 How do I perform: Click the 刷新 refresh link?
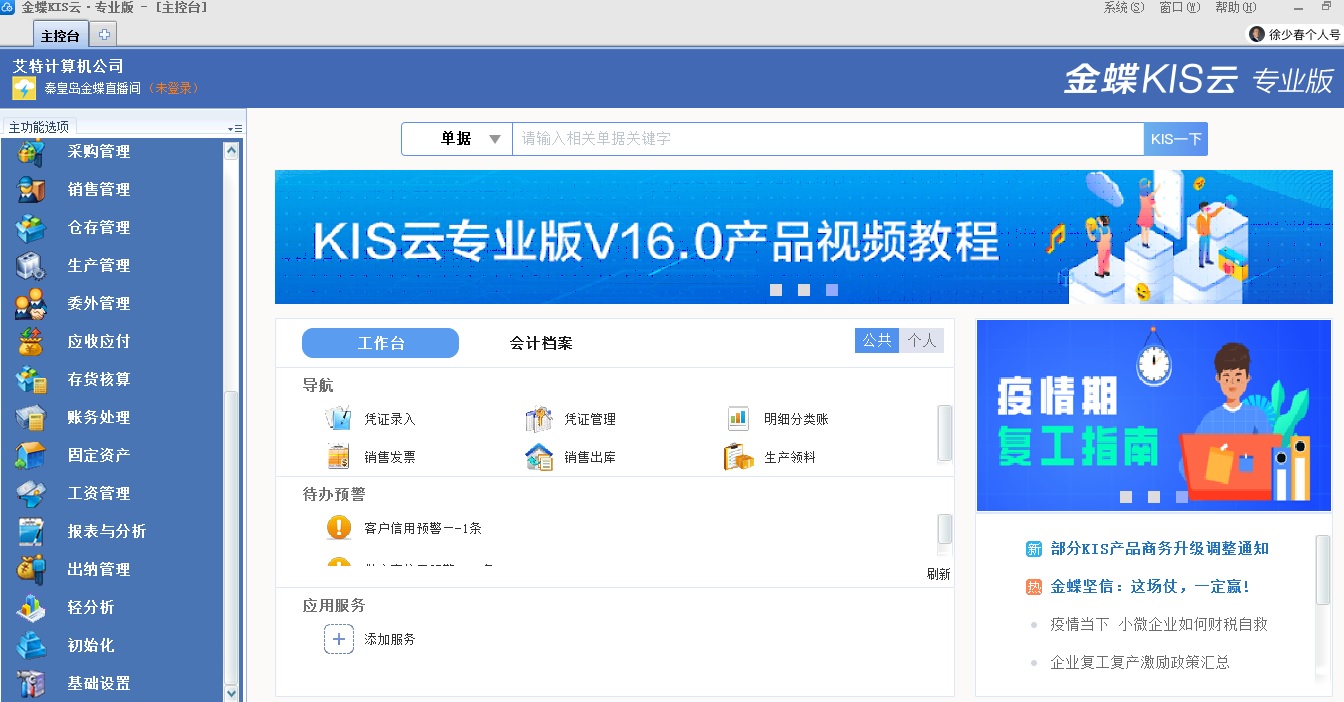[x=938, y=574]
